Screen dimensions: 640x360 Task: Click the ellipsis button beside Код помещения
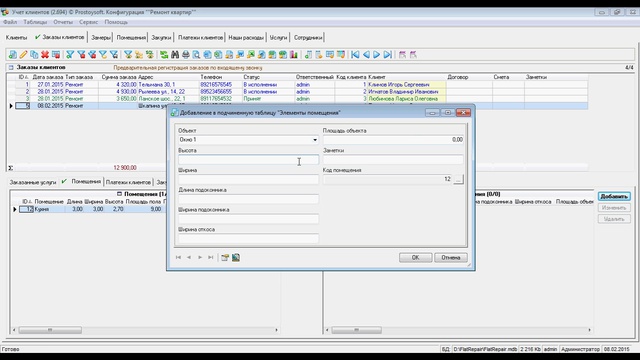458,179
